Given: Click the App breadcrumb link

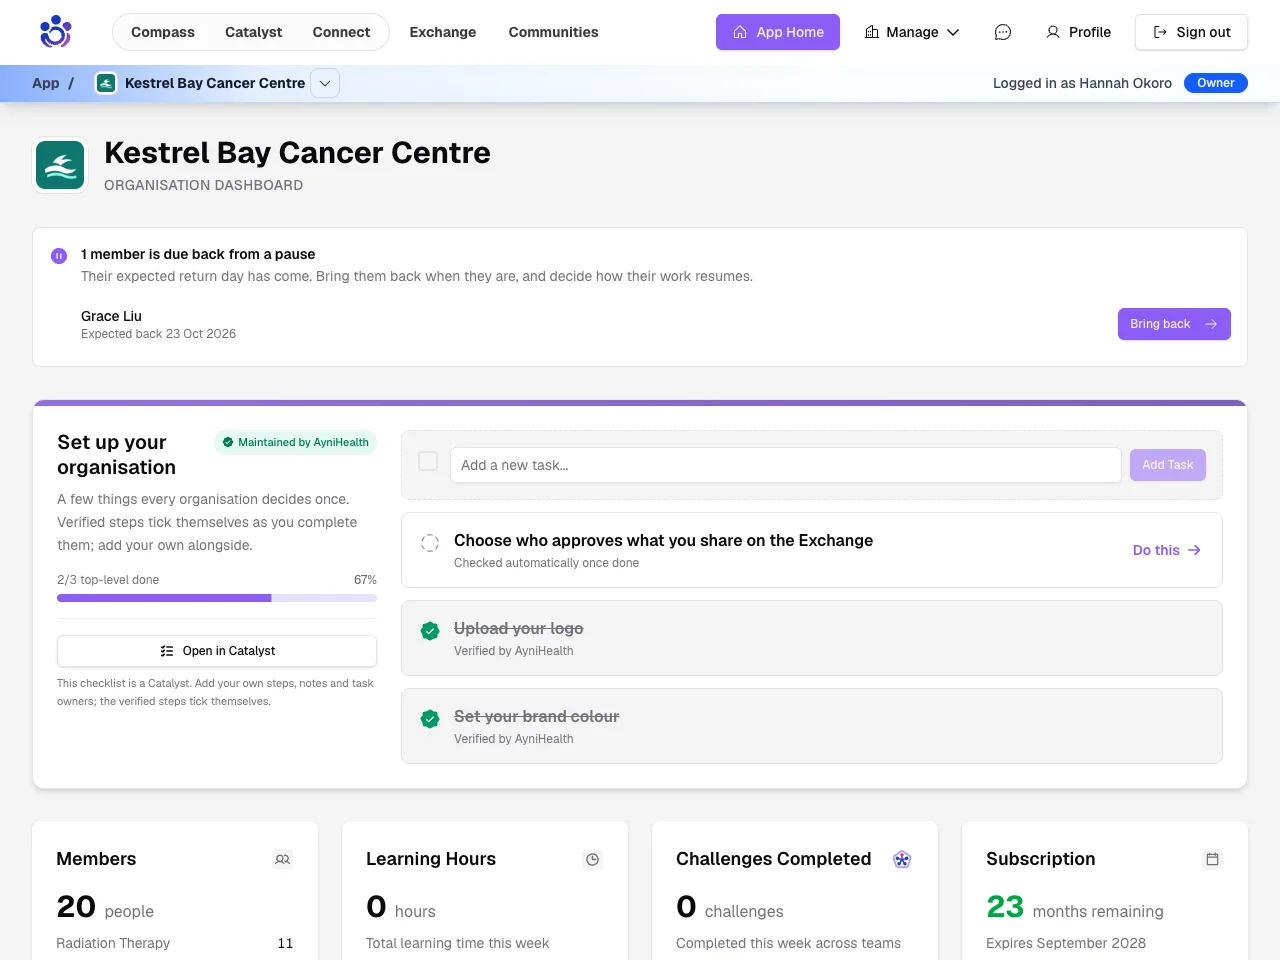Looking at the screenshot, I should (x=46, y=83).
